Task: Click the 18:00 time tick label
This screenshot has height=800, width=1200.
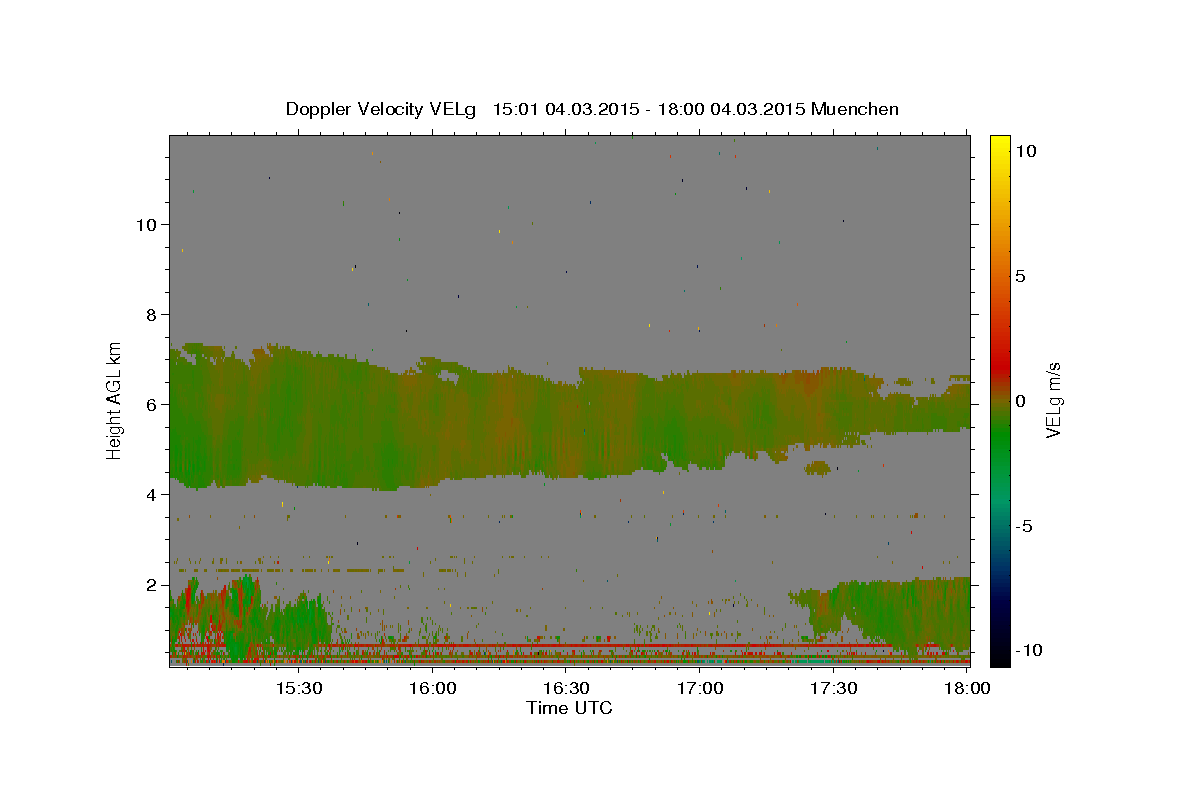Action: pos(967,689)
